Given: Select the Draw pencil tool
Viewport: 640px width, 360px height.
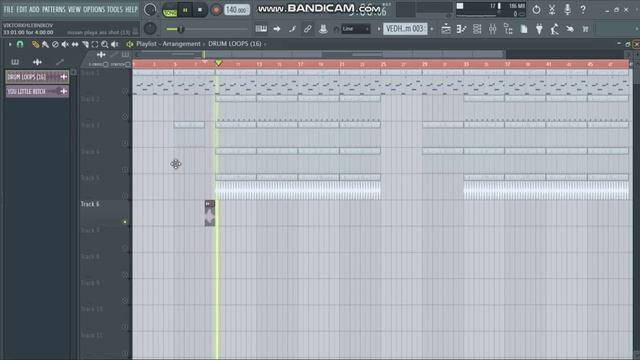Looking at the screenshot, I should [36, 44].
